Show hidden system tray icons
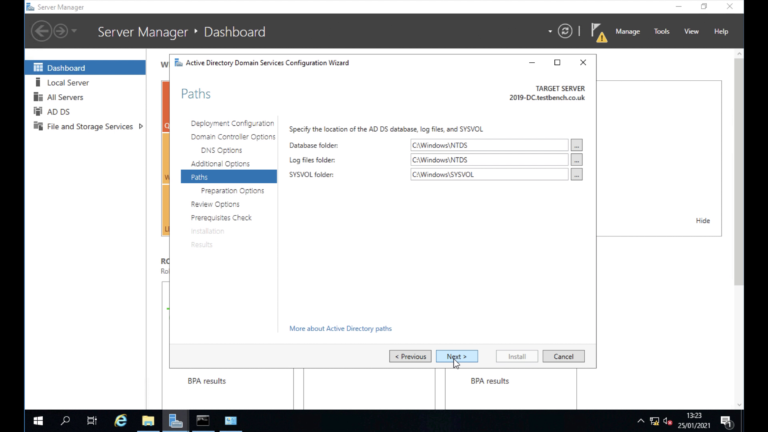This screenshot has height=432, width=768. [641, 421]
